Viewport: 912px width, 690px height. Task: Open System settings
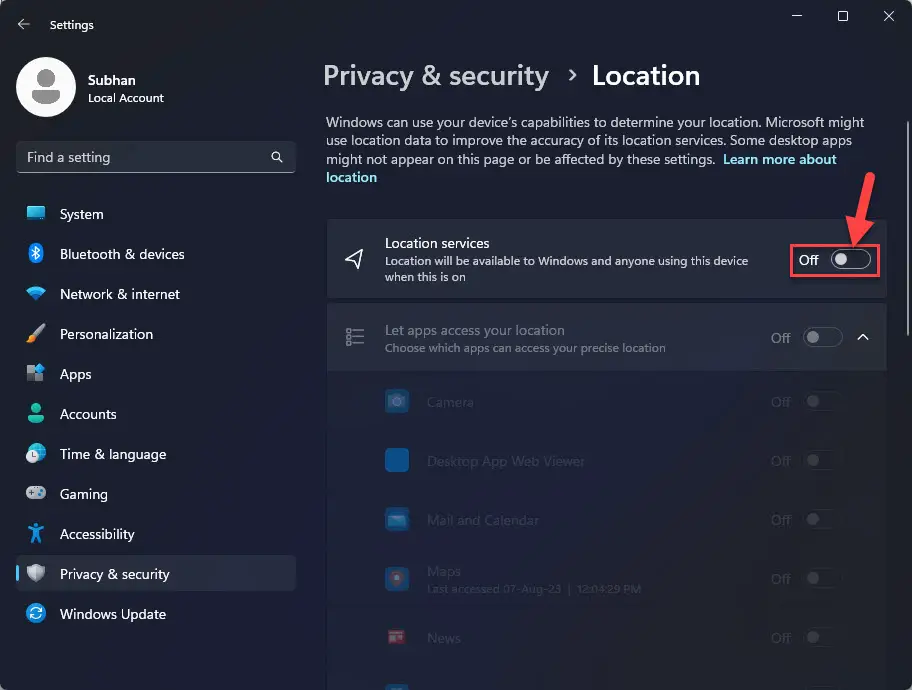point(156,214)
